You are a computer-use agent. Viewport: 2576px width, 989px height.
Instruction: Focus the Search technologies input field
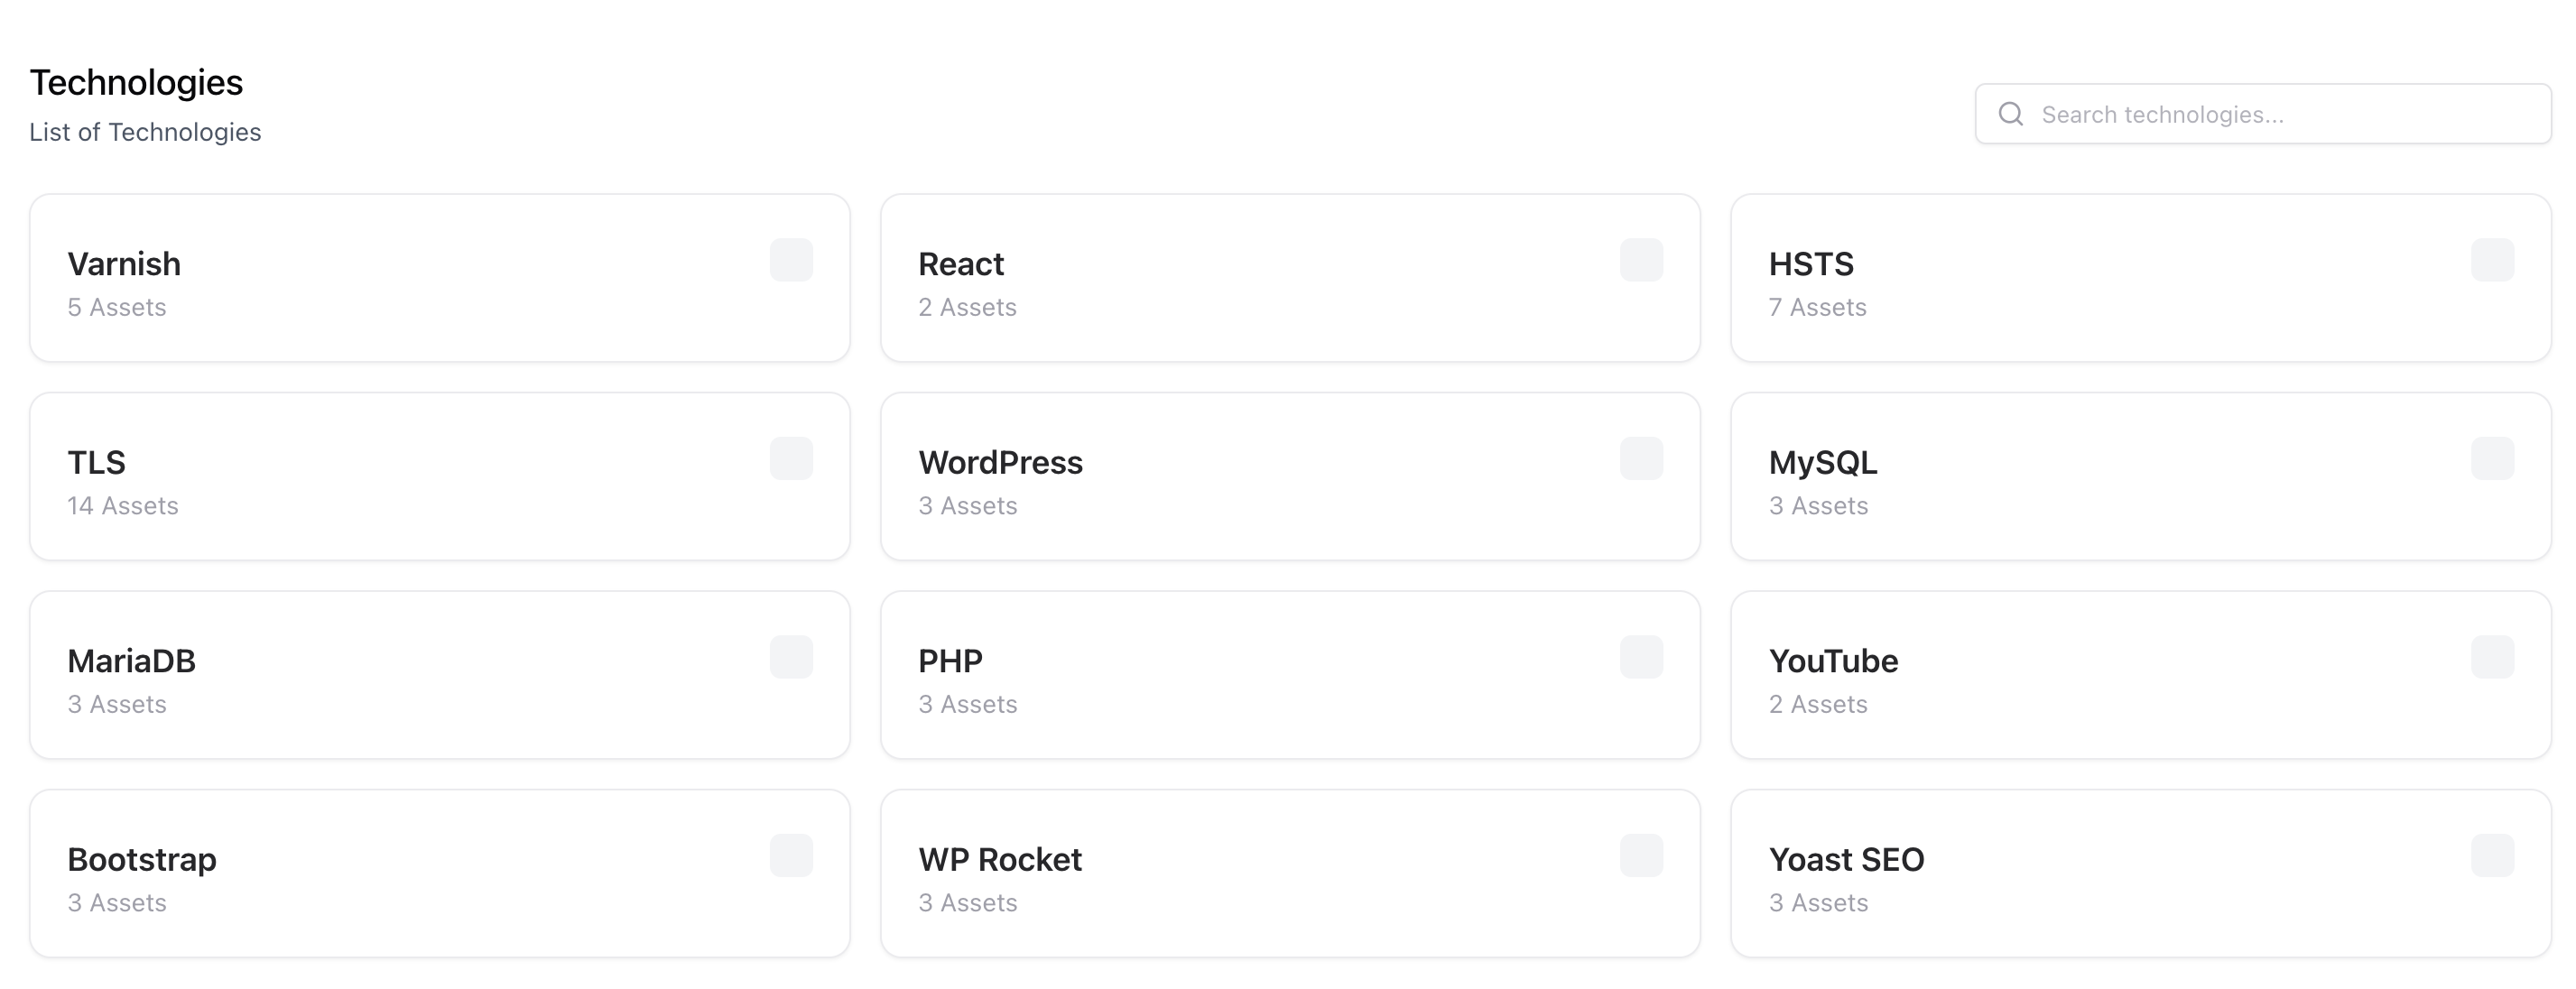(x=2280, y=114)
